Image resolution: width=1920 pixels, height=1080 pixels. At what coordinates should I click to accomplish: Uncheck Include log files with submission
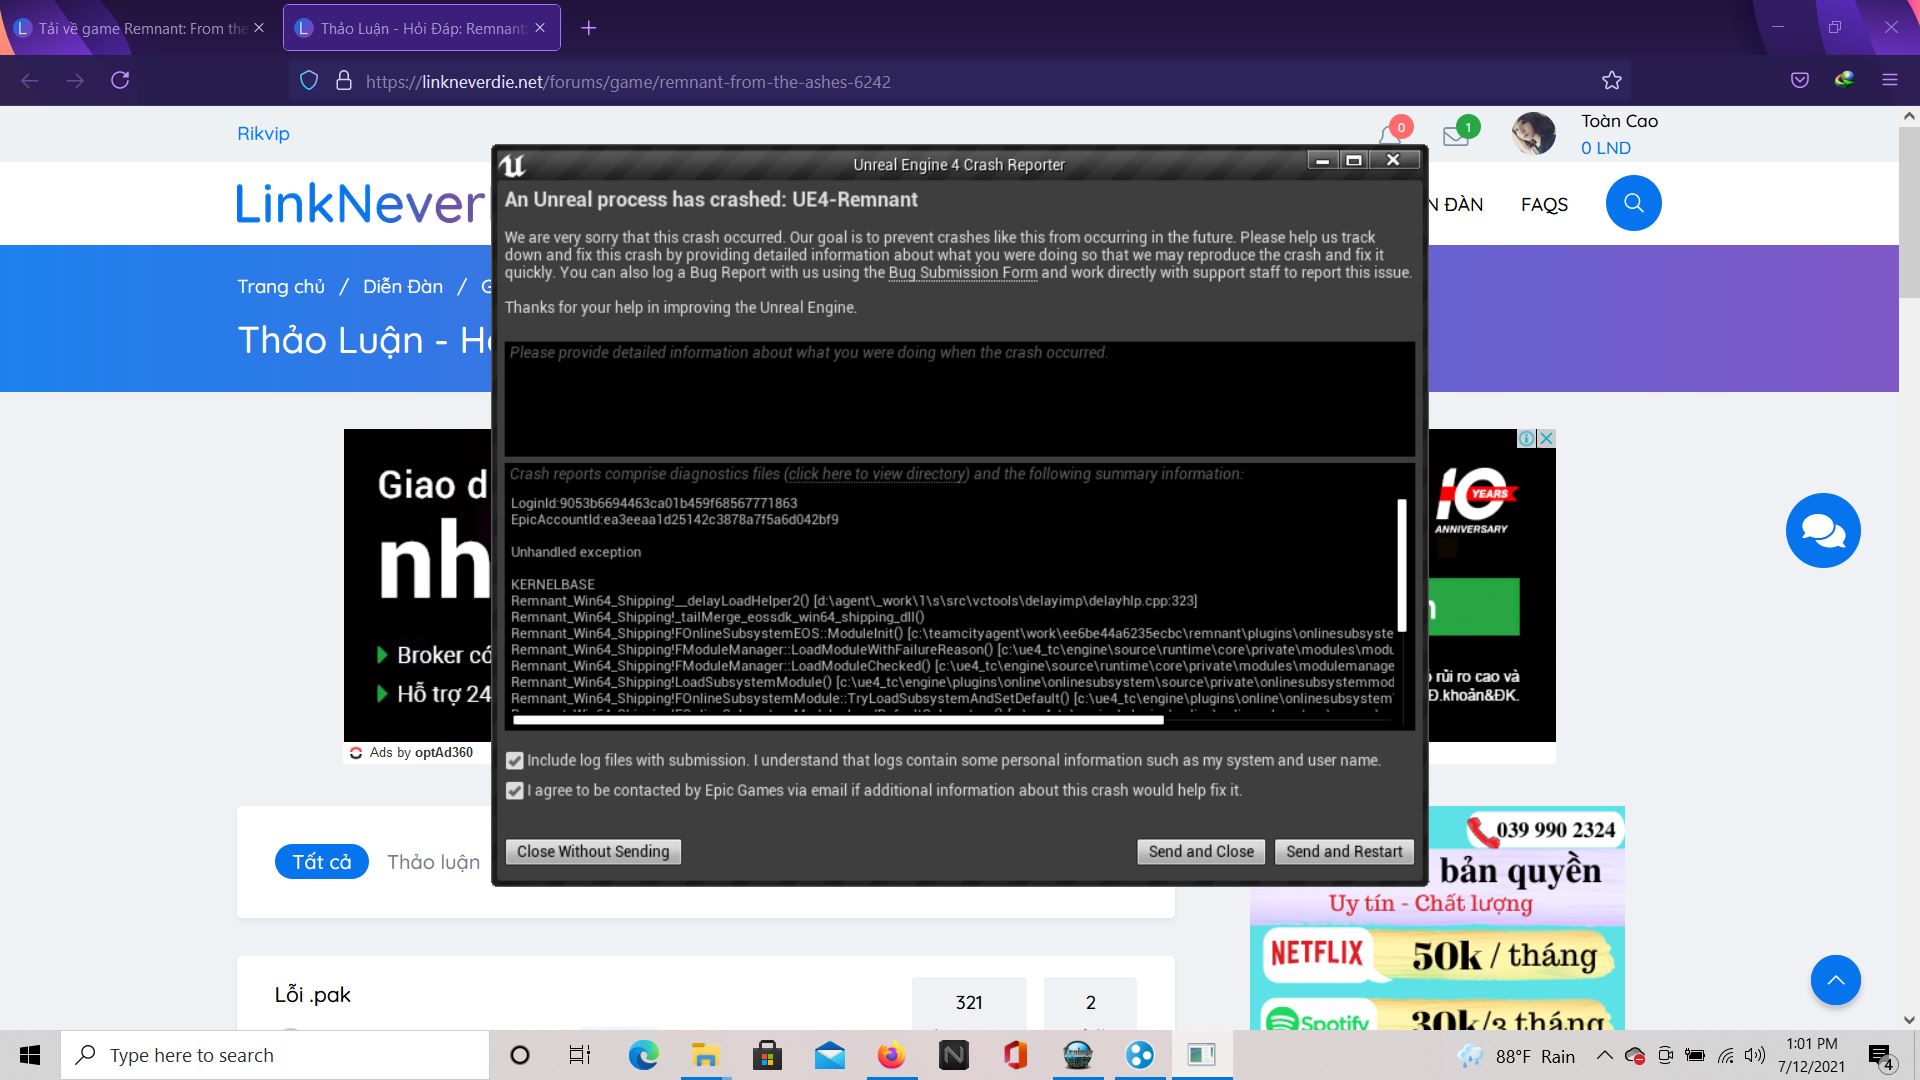pos(515,761)
